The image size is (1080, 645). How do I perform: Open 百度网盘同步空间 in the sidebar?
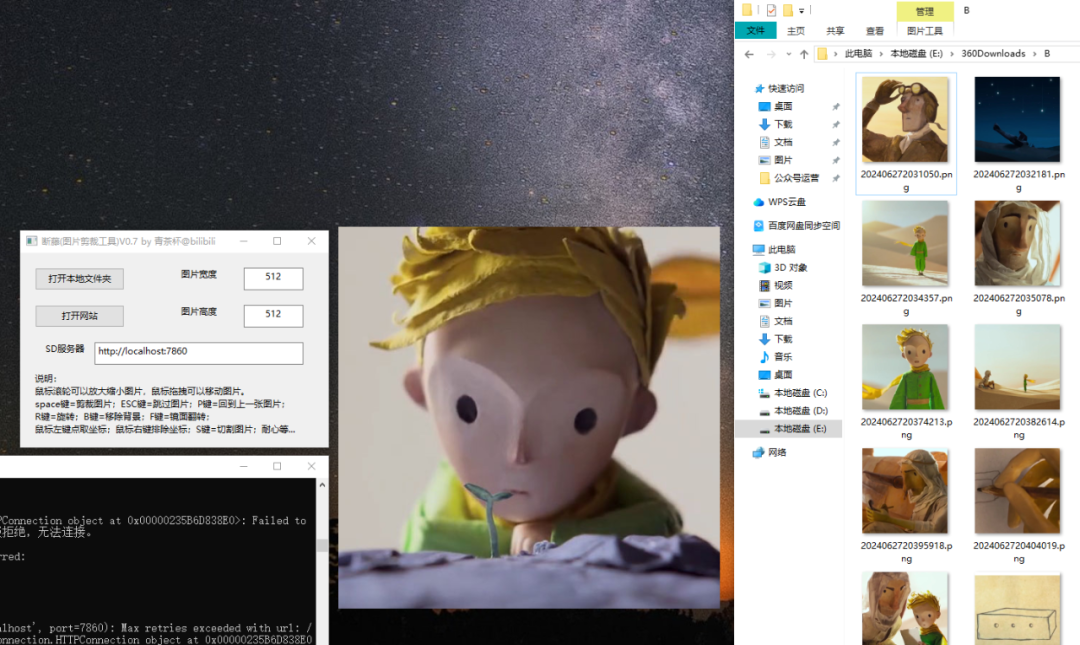tap(803, 226)
